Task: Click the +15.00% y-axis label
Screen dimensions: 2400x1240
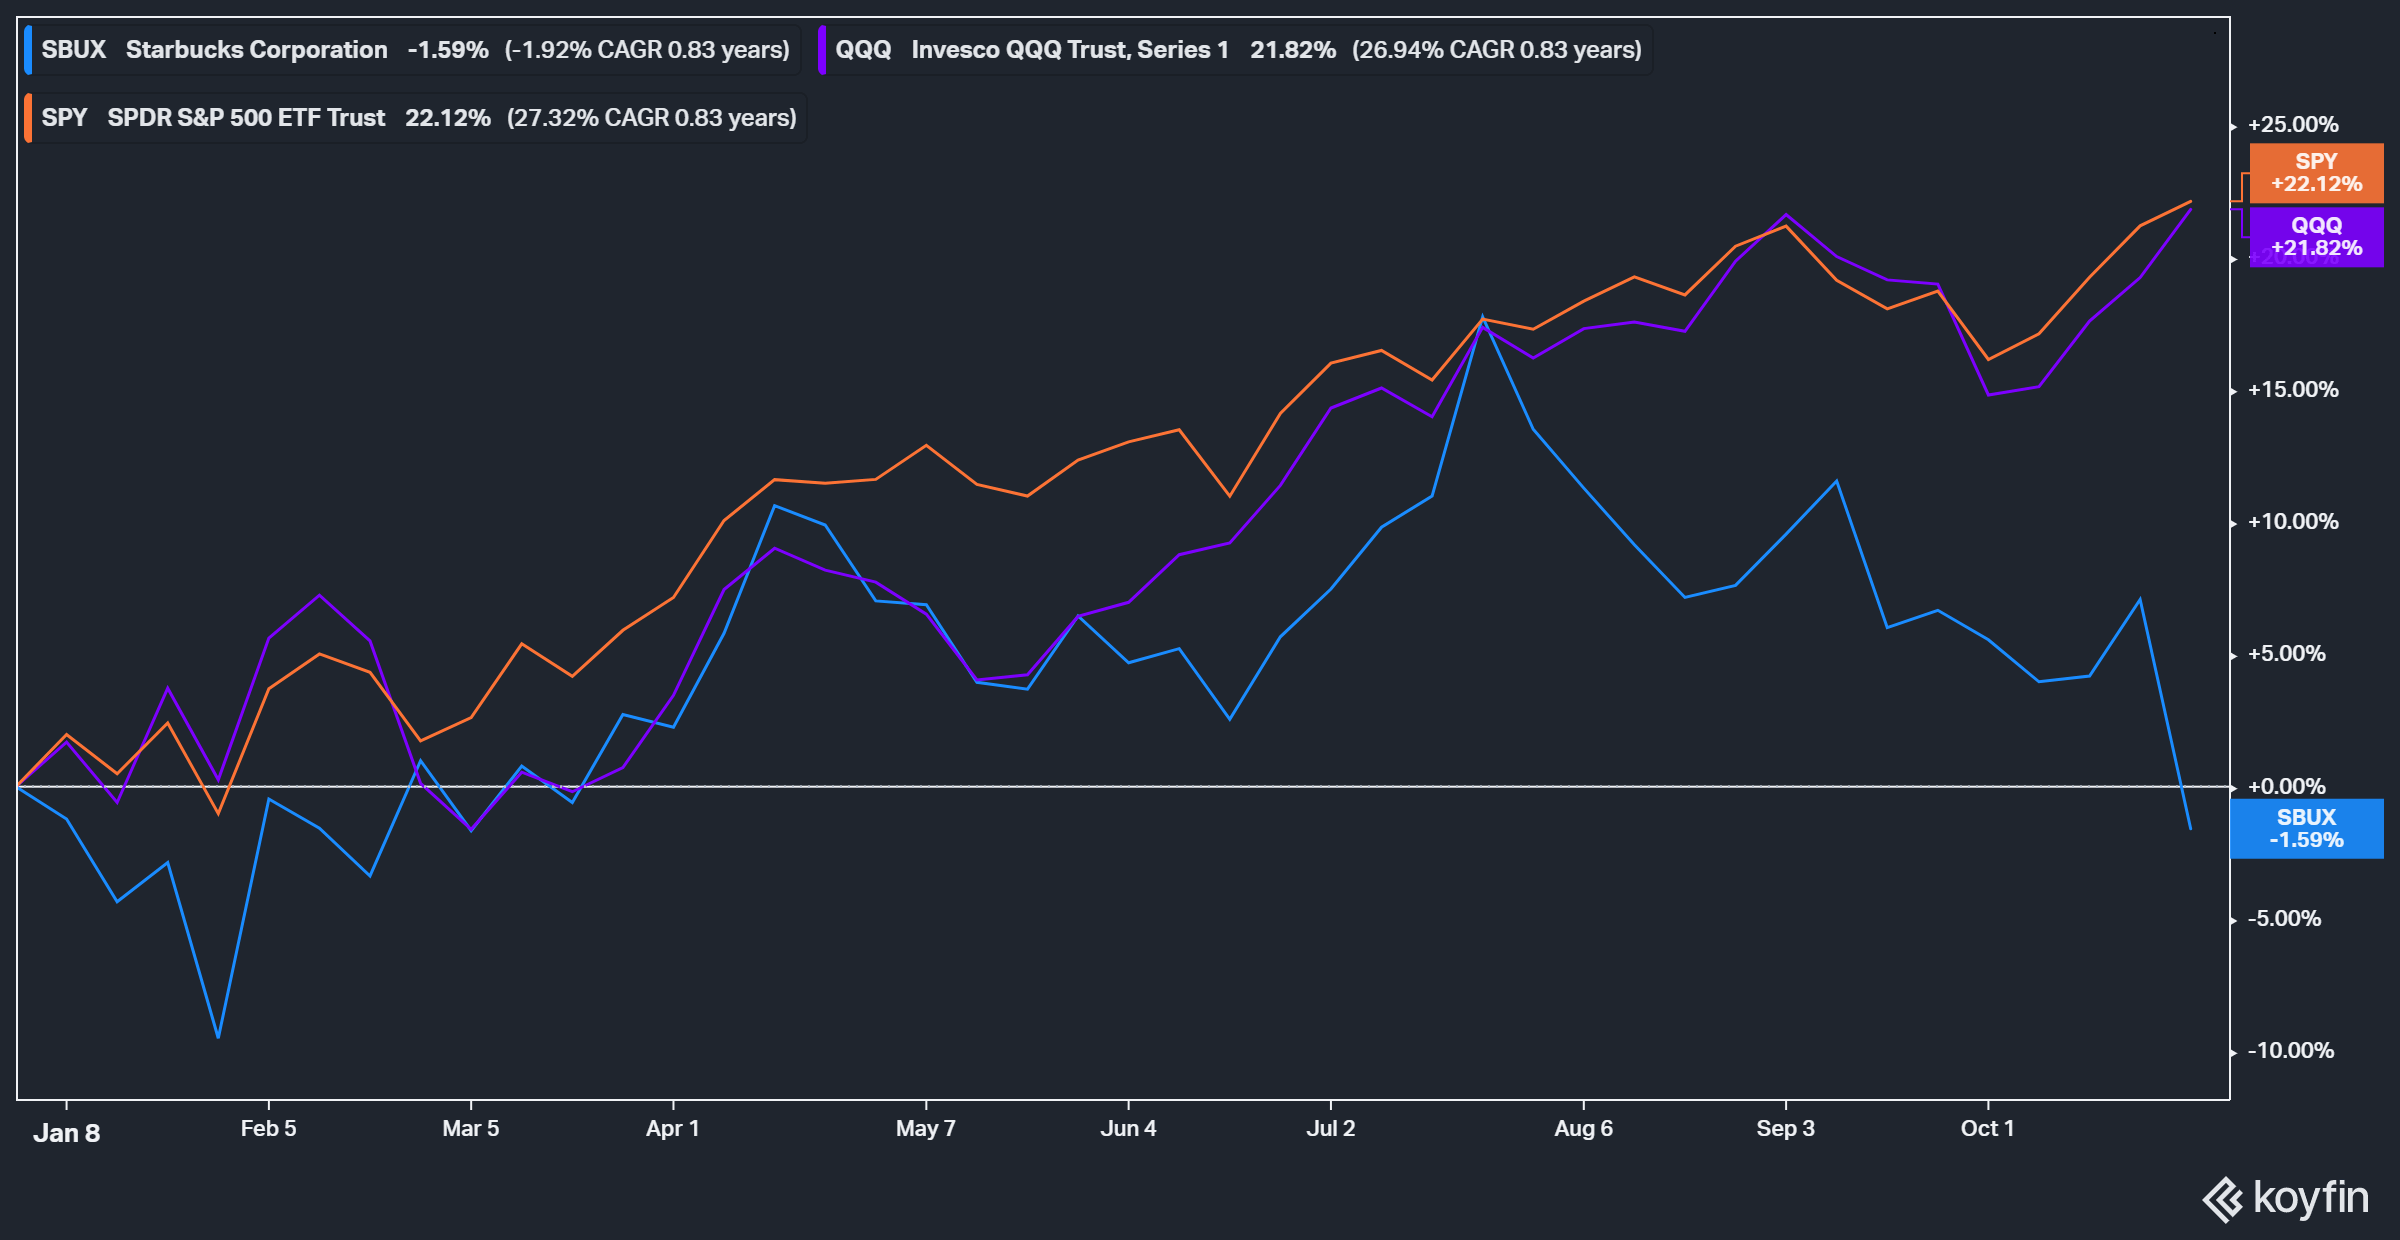Action: [x=2293, y=390]
